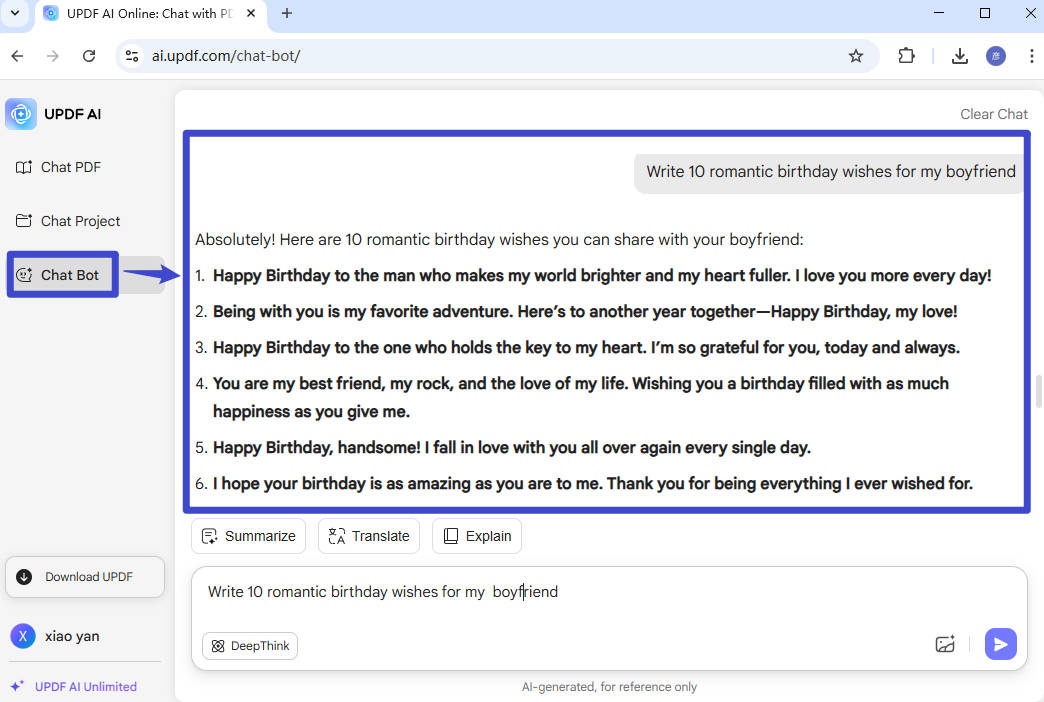Click the chat area vertical scrollbar

tap(1039, 392)
